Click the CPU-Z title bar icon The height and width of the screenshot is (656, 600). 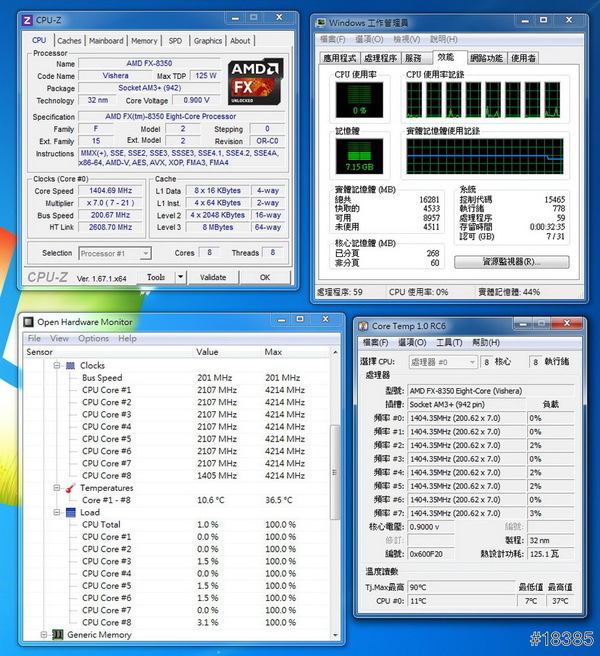27,21
